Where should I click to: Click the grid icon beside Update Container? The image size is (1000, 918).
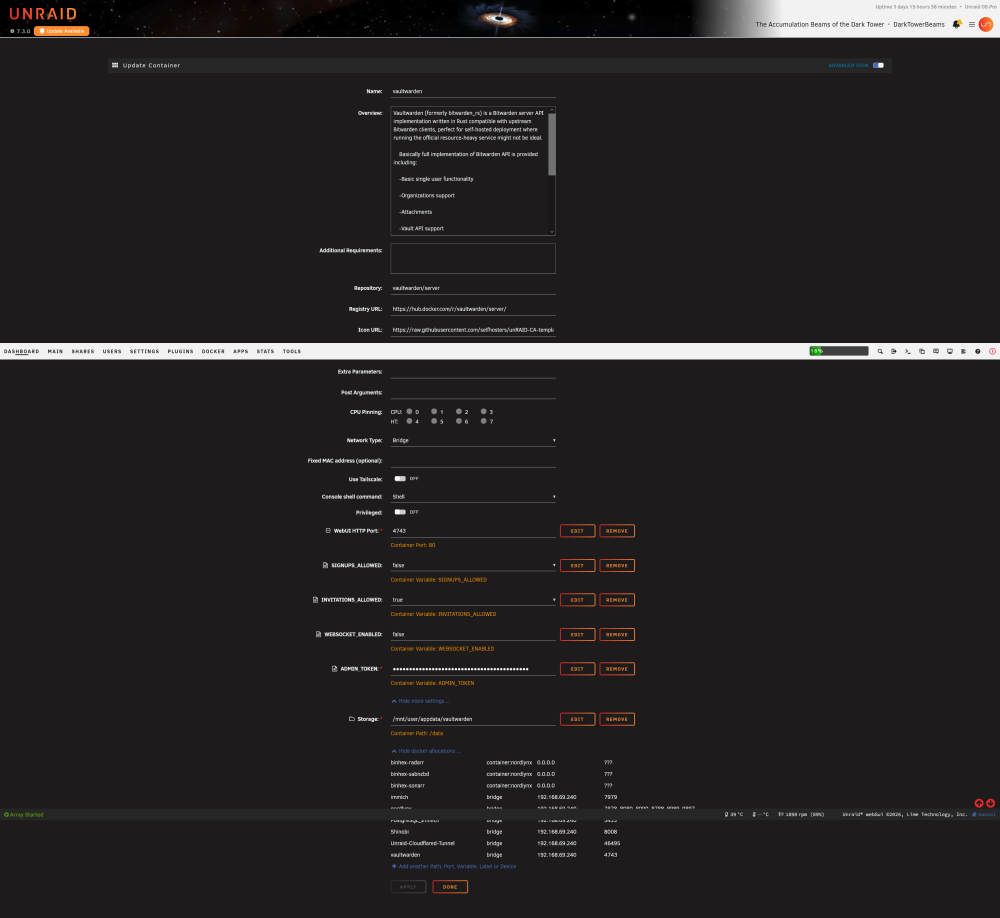115,65
